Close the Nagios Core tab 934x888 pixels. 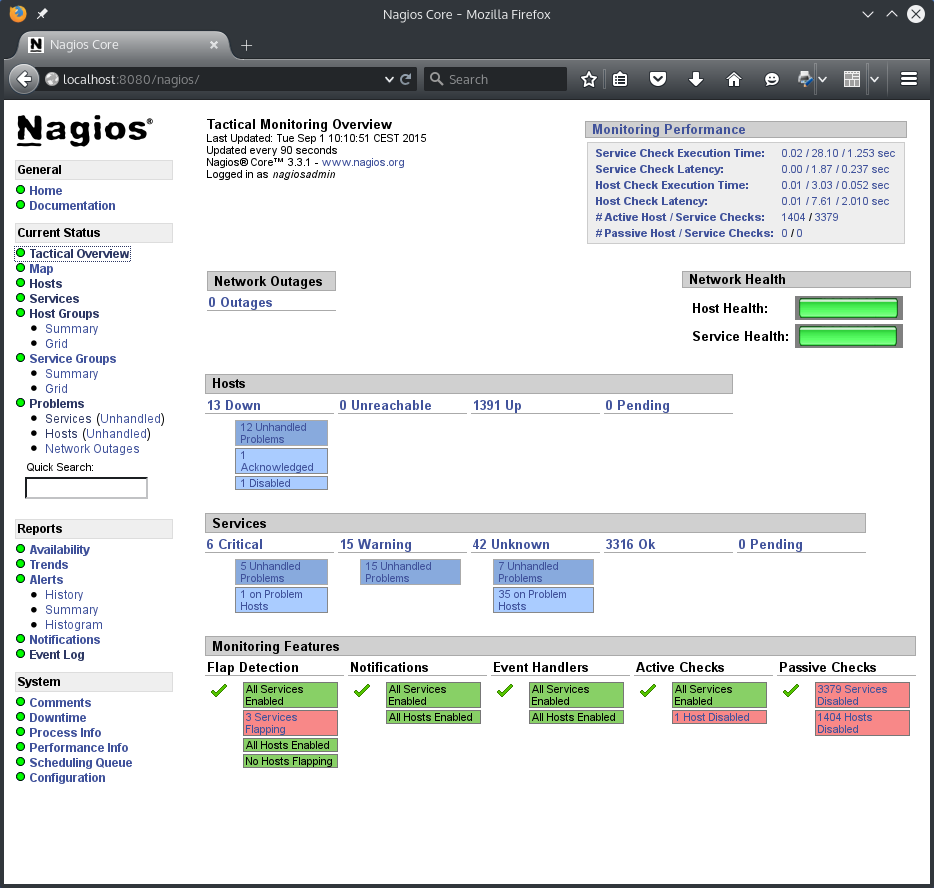pyautogui.click(x=214, y=45)
